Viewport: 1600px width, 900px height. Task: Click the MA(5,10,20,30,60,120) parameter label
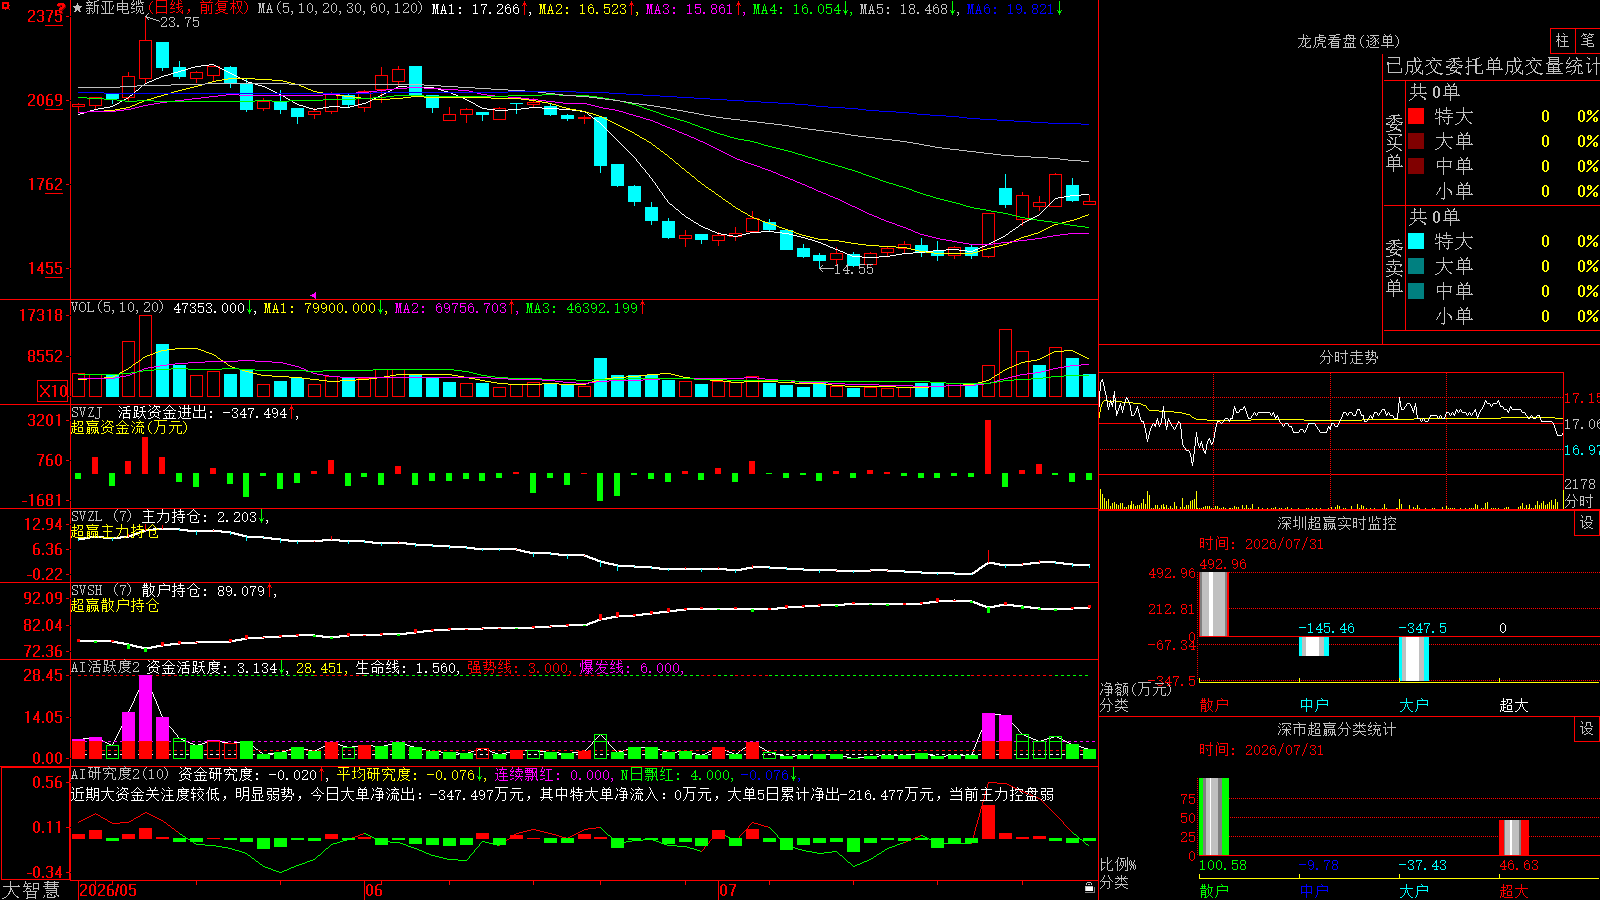click(x=340, y=8)
